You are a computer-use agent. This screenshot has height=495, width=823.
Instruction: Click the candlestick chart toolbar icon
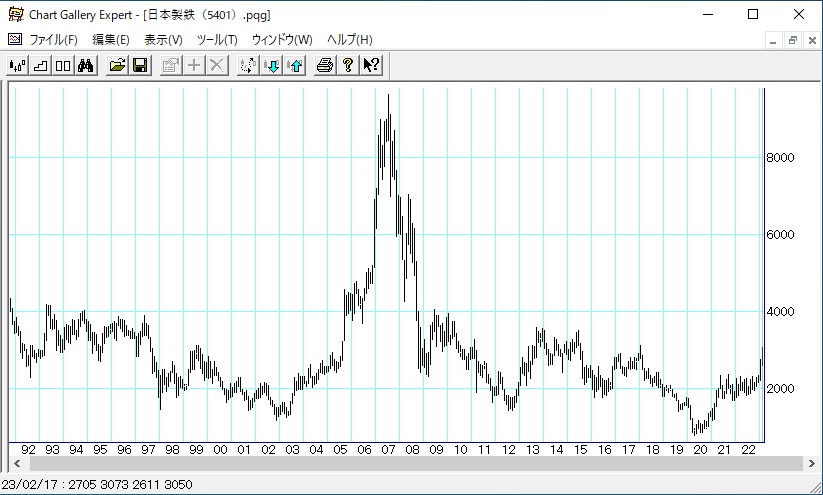pos(17,66)
